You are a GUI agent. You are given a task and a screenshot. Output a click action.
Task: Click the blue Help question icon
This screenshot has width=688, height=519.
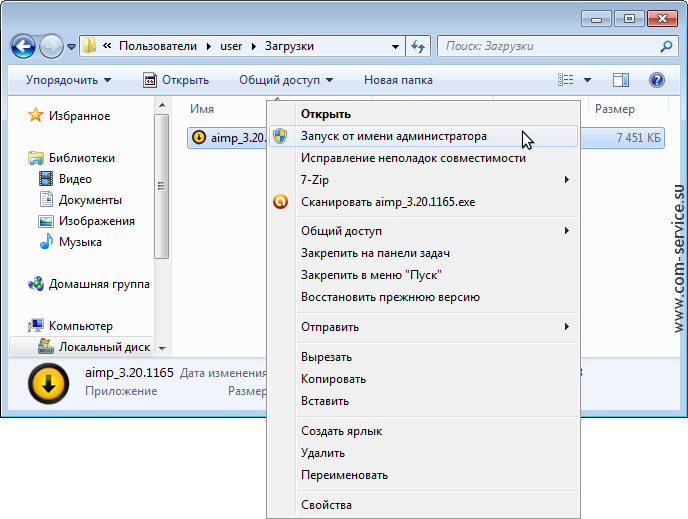657,80
